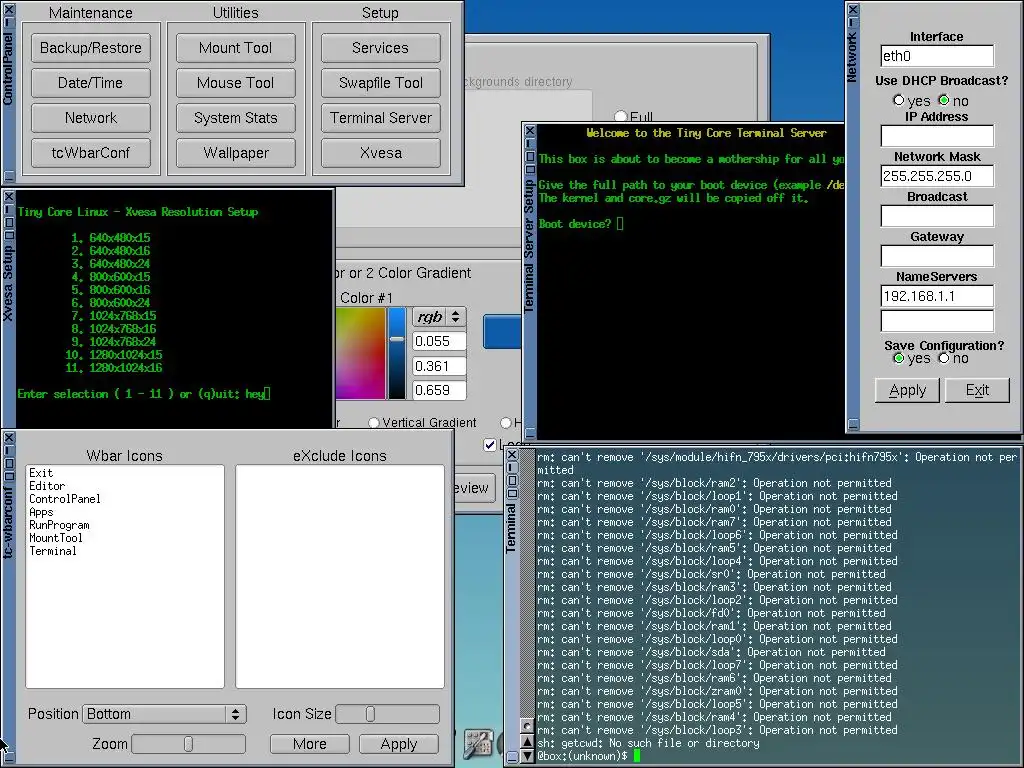Click the hue color gradient box
The width and height of the screenshot is (1024, 768).
pos(360,353)
